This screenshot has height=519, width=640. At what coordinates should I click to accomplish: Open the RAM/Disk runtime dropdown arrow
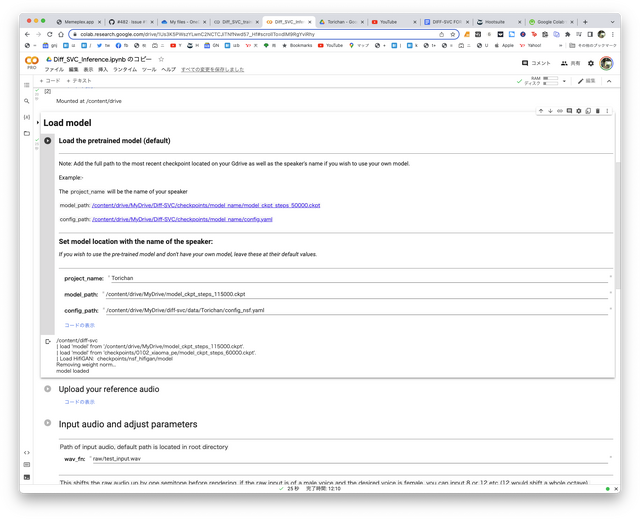(564, 81)
